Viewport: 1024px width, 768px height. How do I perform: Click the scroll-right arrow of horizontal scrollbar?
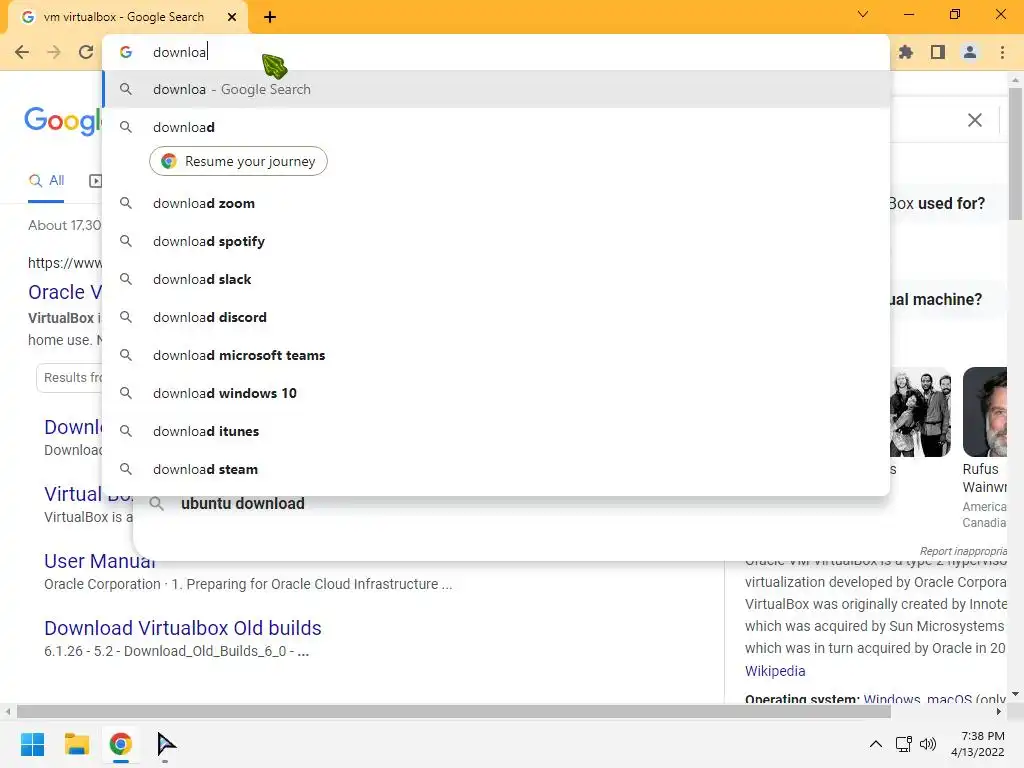coord(999,712)
